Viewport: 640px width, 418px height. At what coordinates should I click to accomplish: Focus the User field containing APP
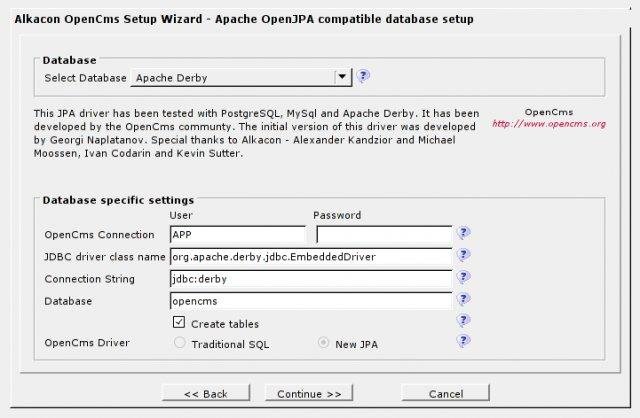point(238,235)
